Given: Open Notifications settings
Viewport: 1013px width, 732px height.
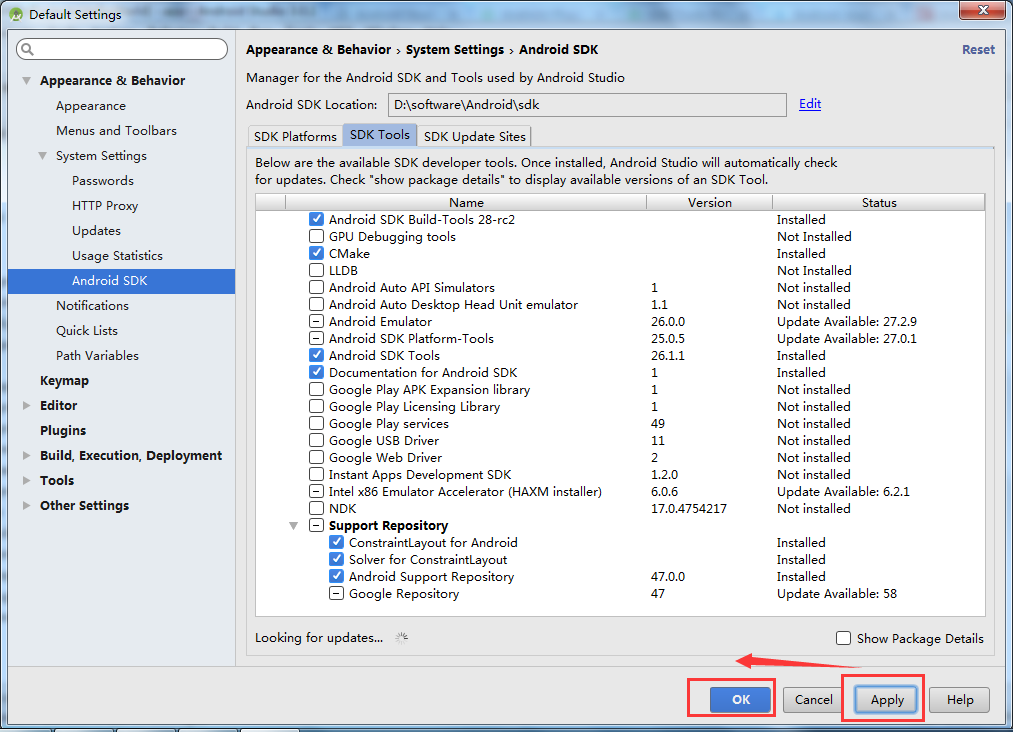Looking at the screenshot, I should [x=92, y=306].
